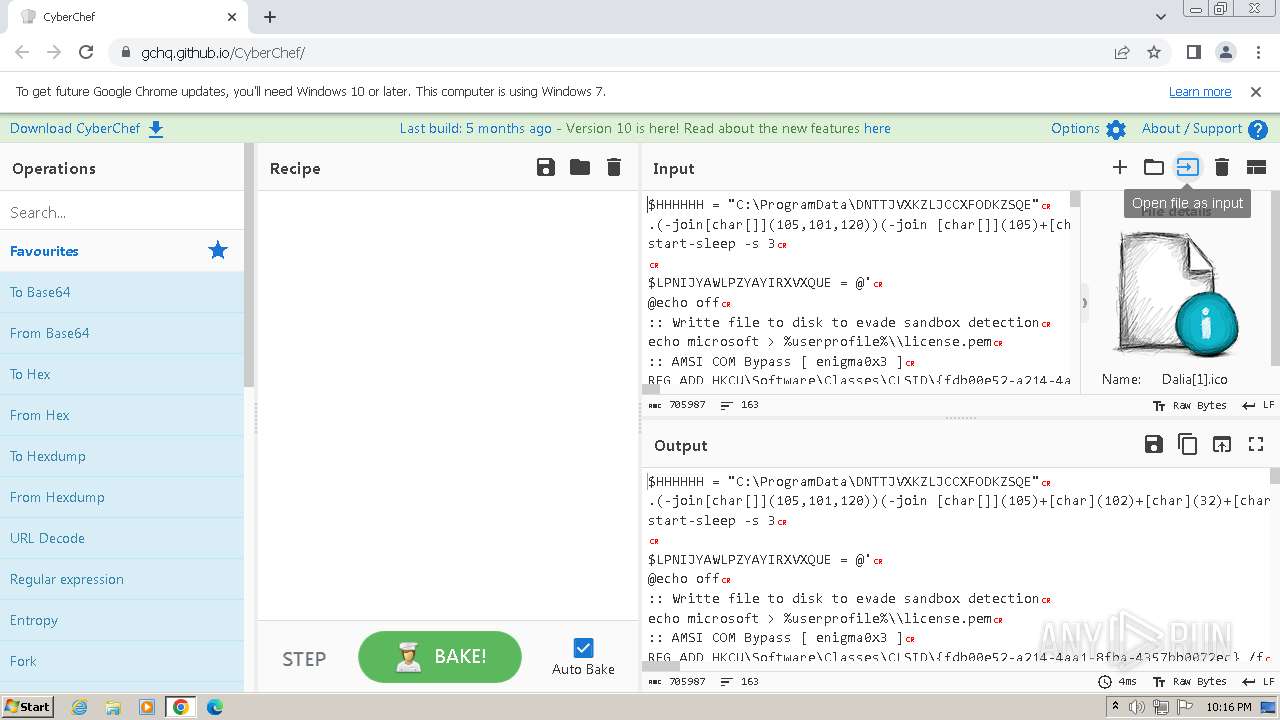Toggle Auto Bake checkbox
Image resolution: width=1280 pixels, height=720 pixels.
pos(584,648)
